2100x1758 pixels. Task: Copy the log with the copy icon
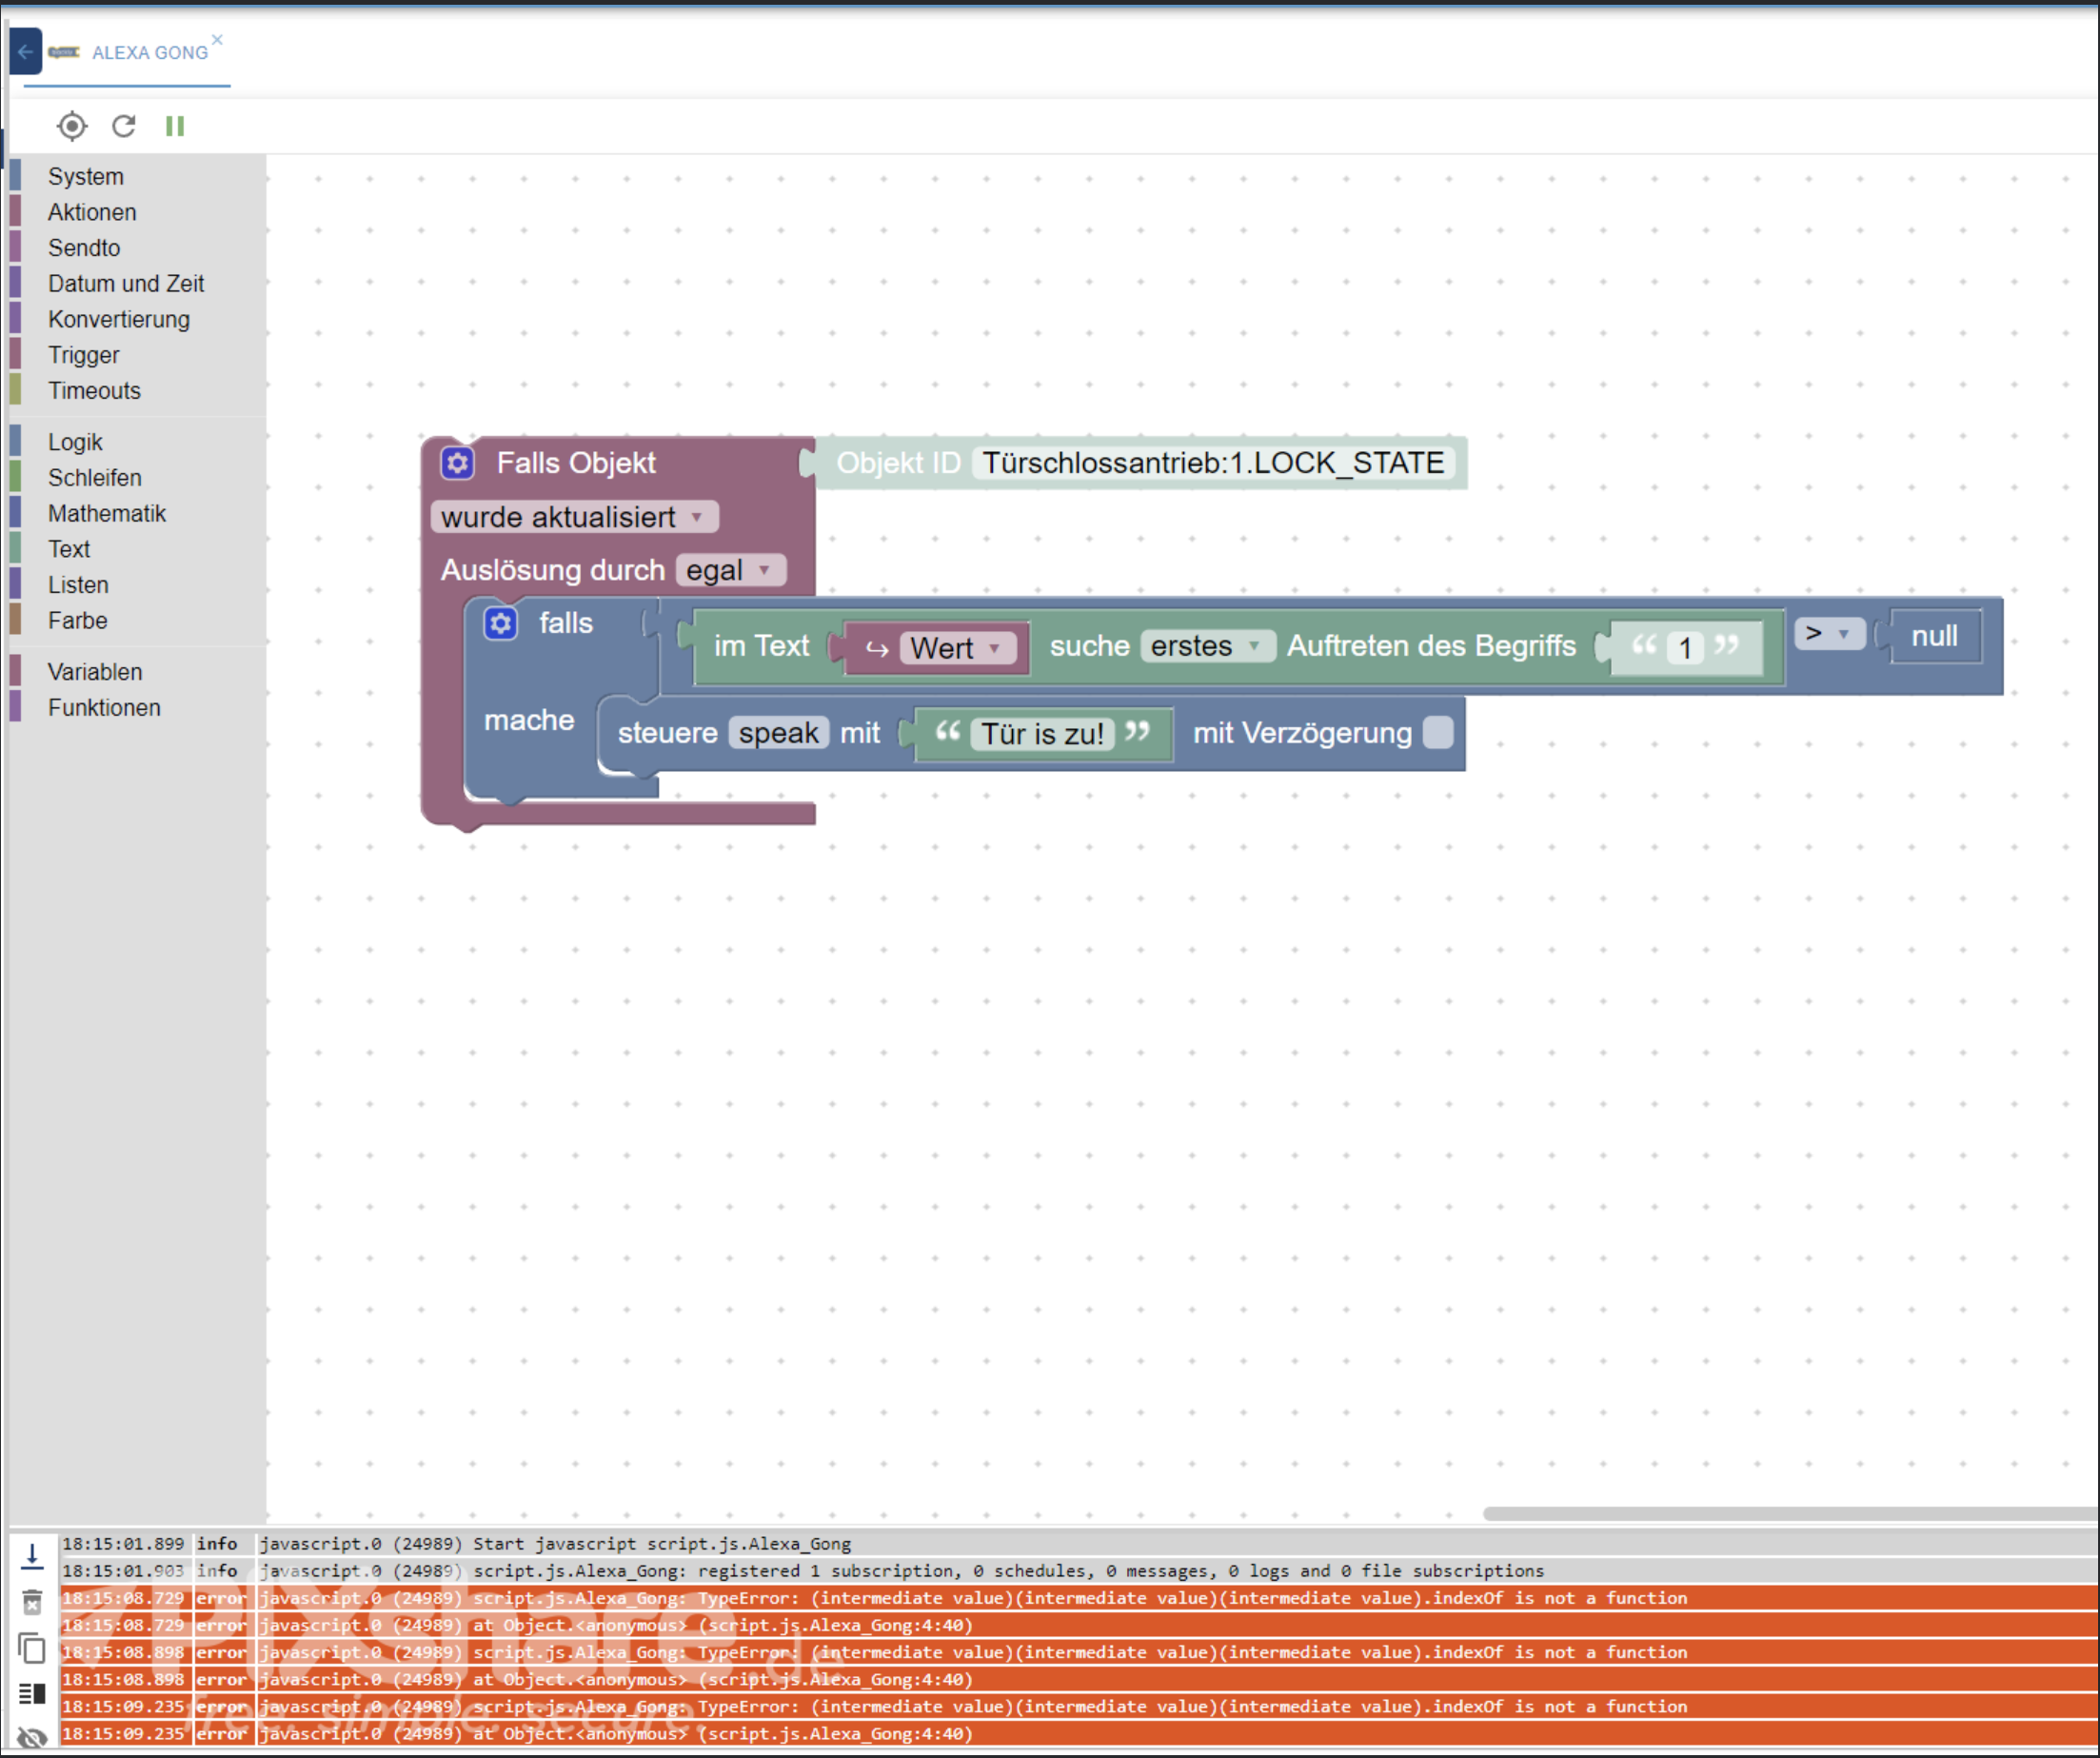(x=32, y=1648)
